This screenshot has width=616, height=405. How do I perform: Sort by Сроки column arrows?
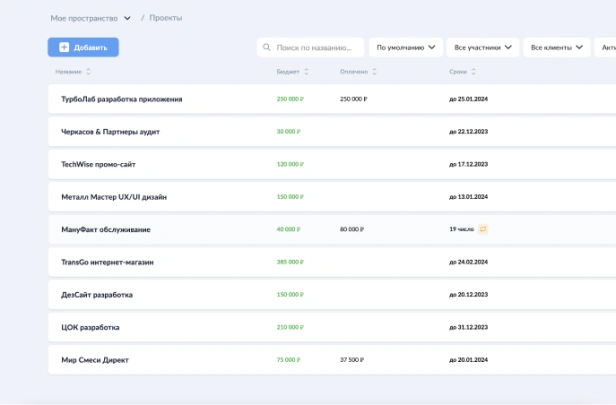point(469,72)
